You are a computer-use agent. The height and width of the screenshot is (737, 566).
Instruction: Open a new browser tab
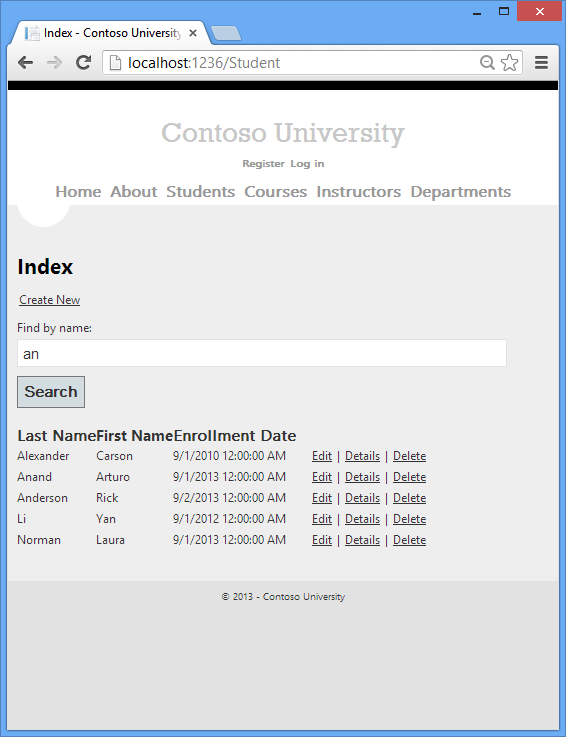click(226, 33)
